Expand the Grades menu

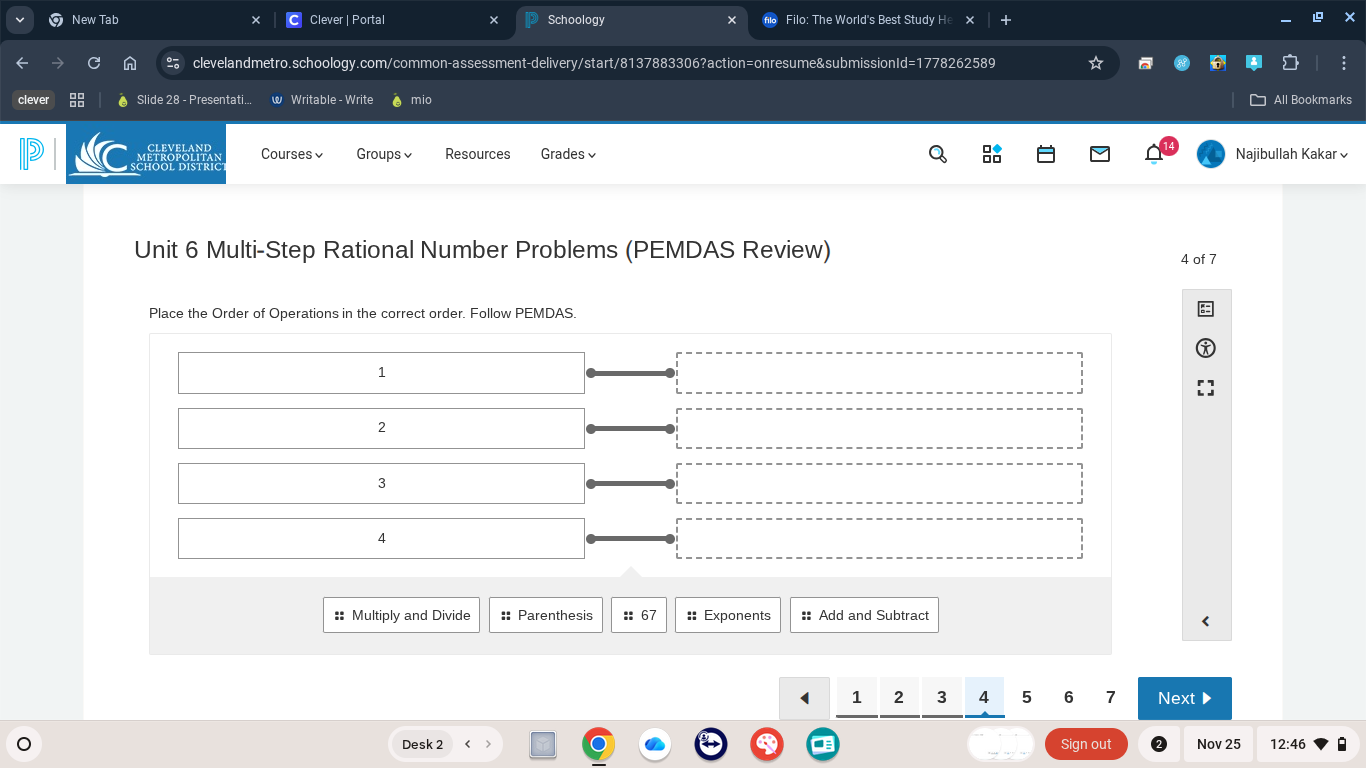pos(567,154)
